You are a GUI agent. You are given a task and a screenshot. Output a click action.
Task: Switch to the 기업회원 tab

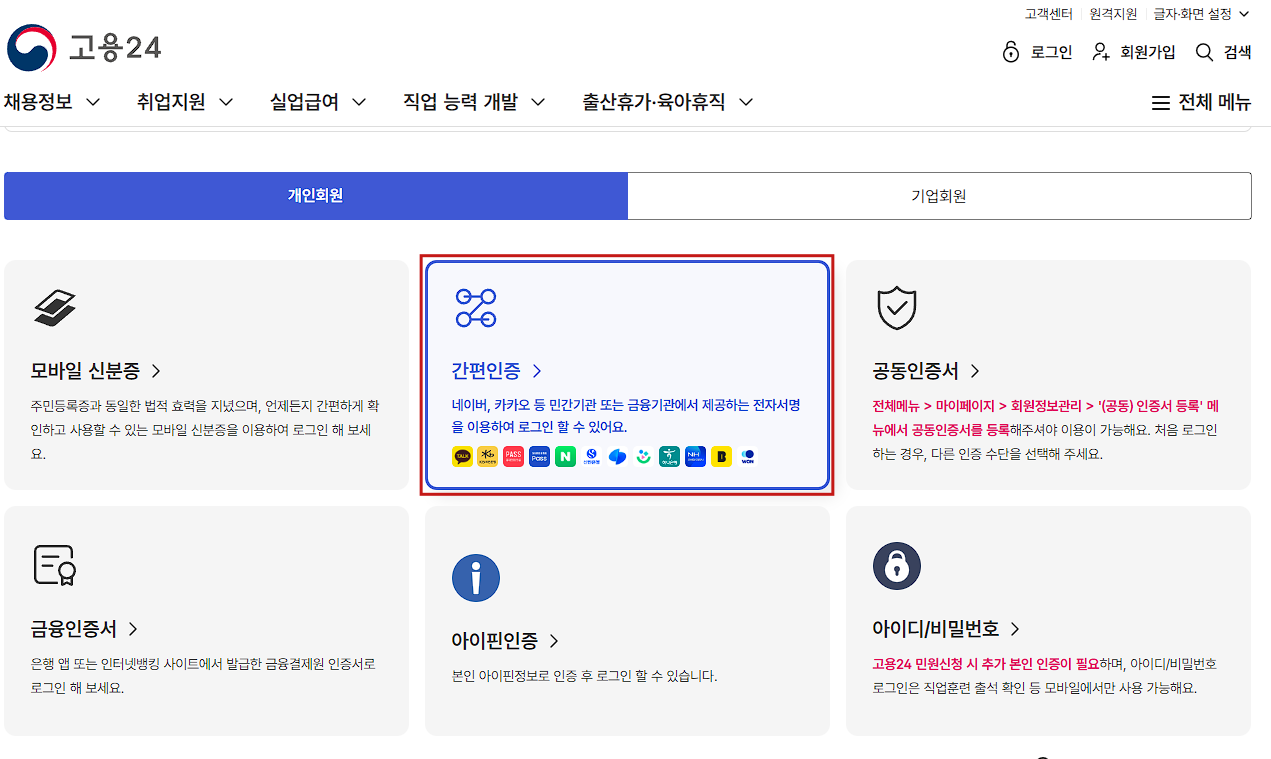(938, 195)
